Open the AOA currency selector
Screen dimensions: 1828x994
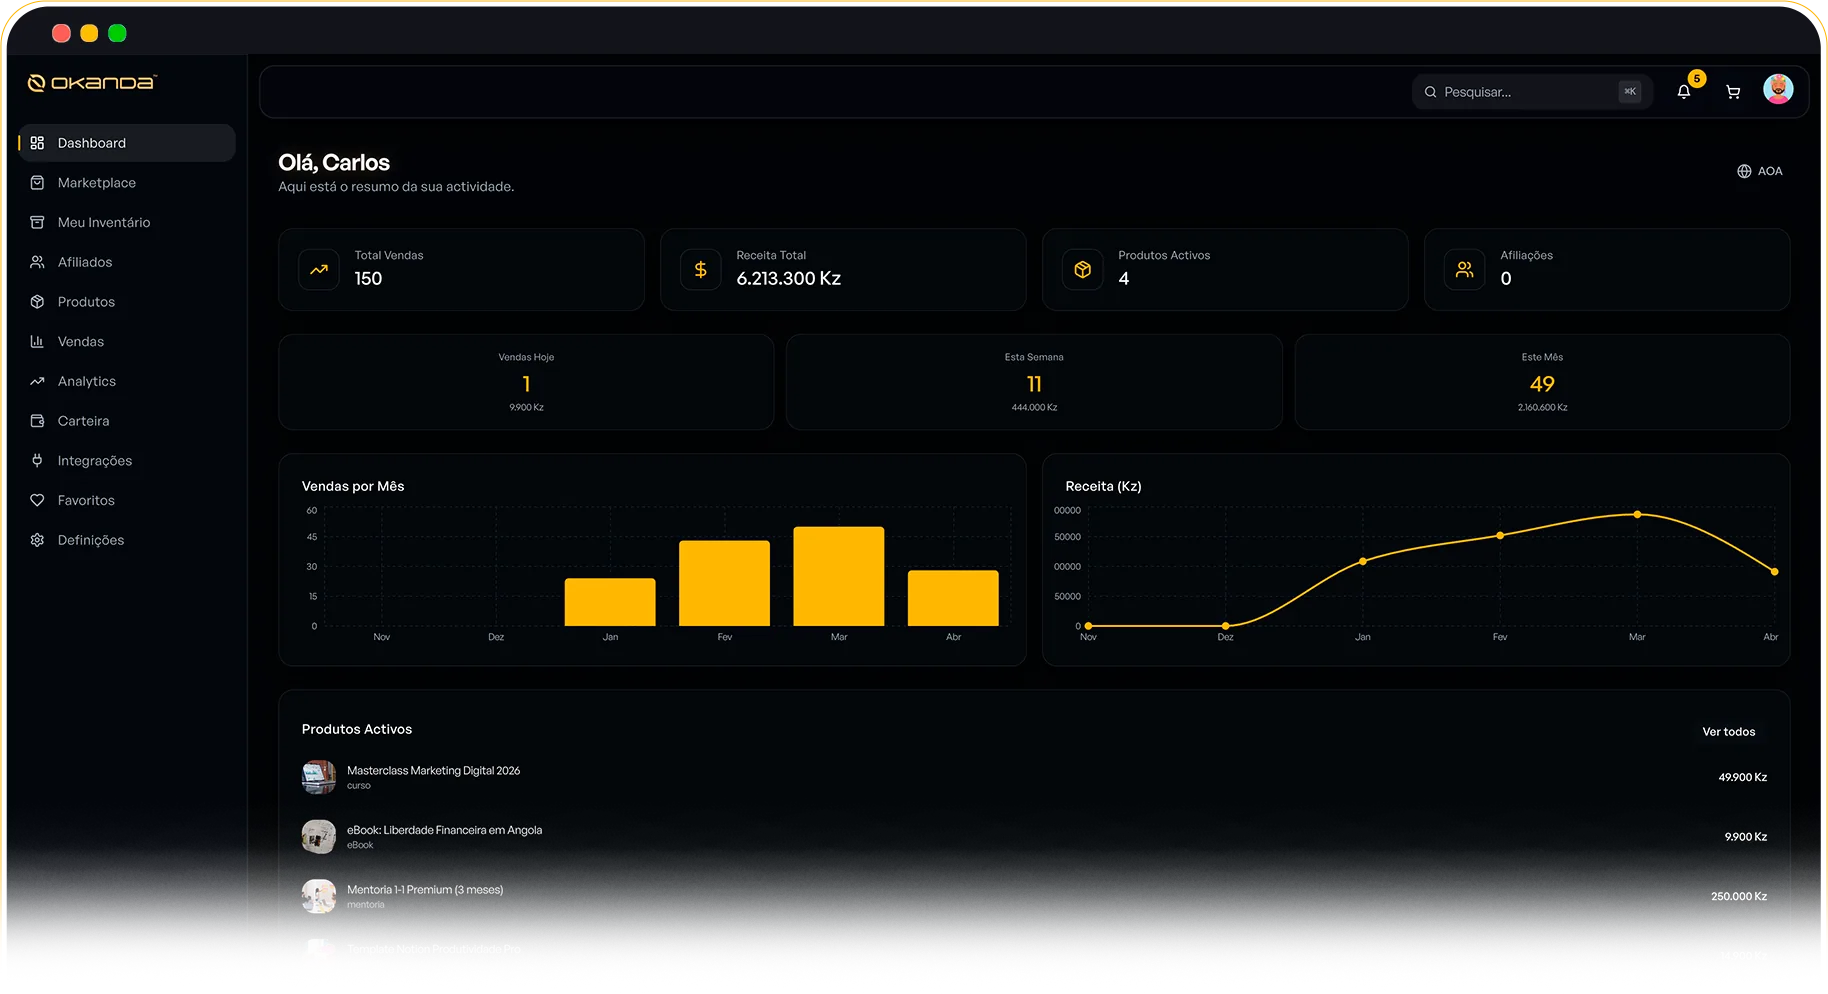coord(1760,171)
